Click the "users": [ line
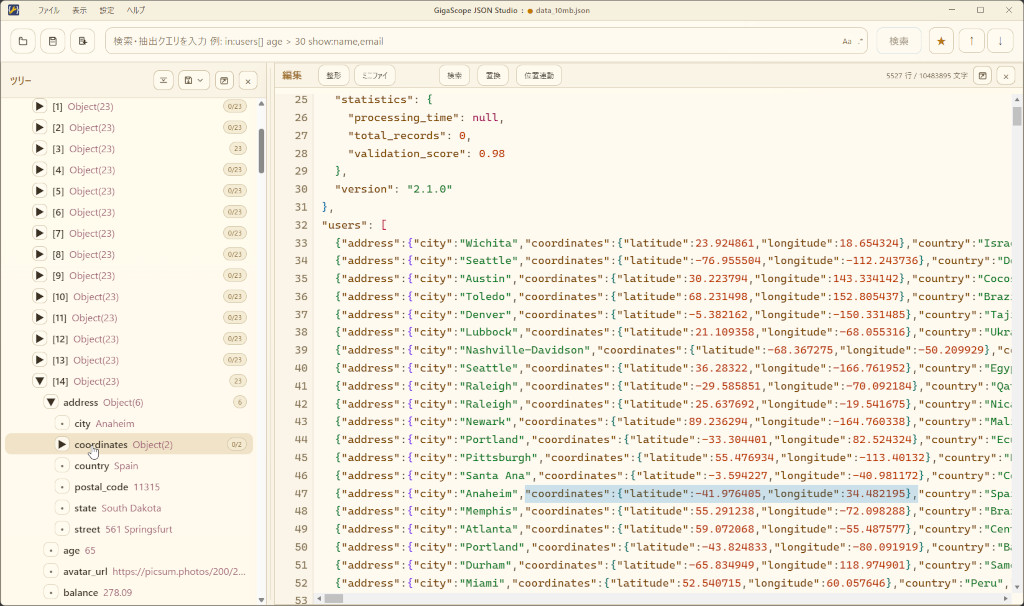The height and width of the screenshot is (606, 1024). (x=354, y=225)
